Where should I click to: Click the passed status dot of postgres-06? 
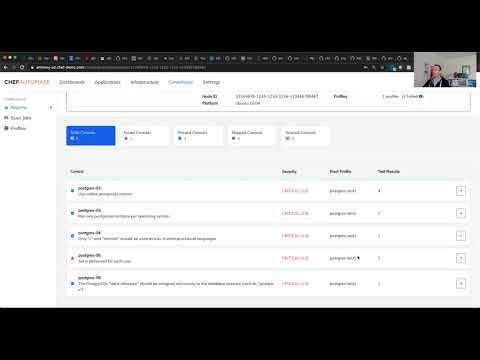(72, 284)
